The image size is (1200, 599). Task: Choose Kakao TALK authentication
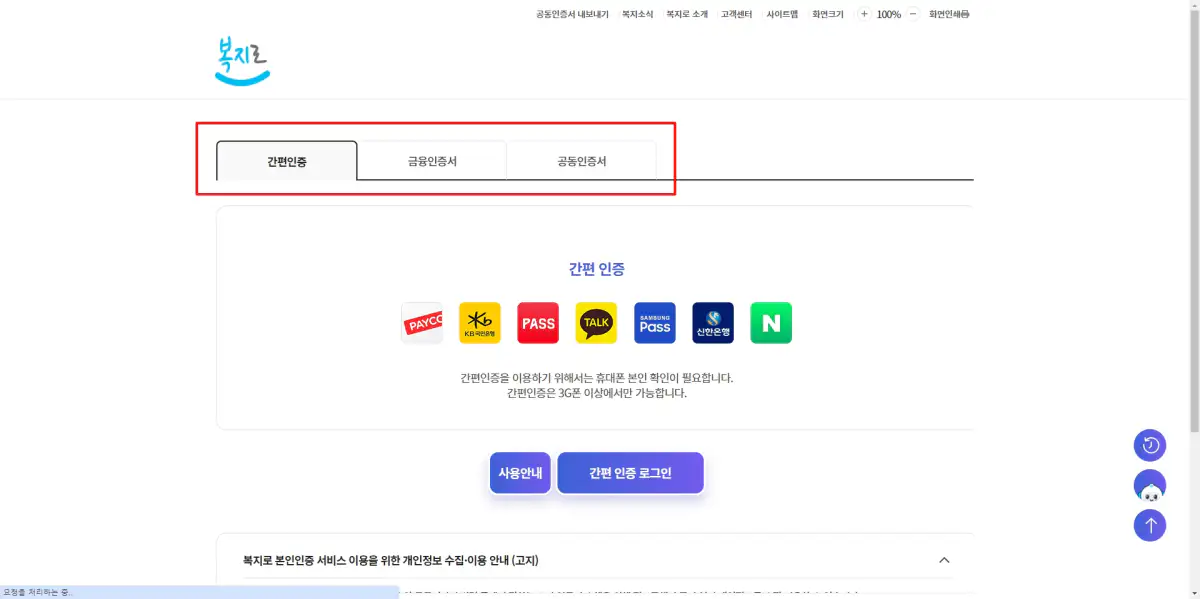point(596,323)
